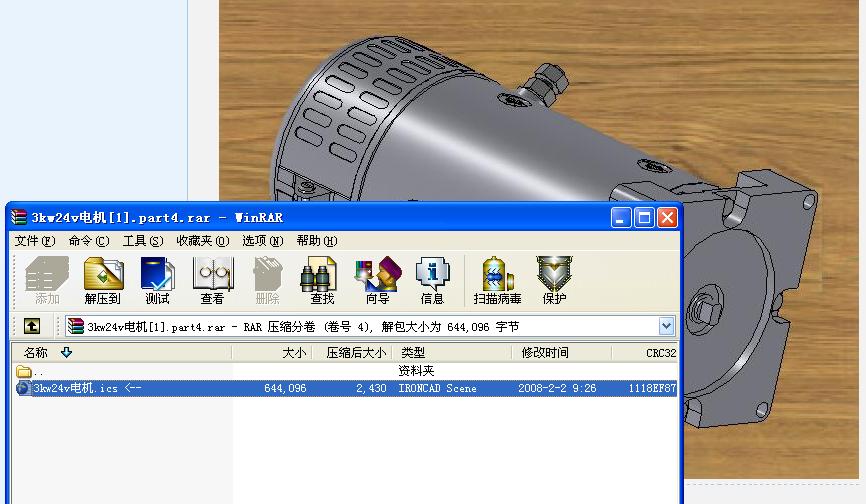Viewport: 866px width, 504px height.
Task: Sort by Packed Size (压缩后大小) column
Action: [x=352, y=353]
